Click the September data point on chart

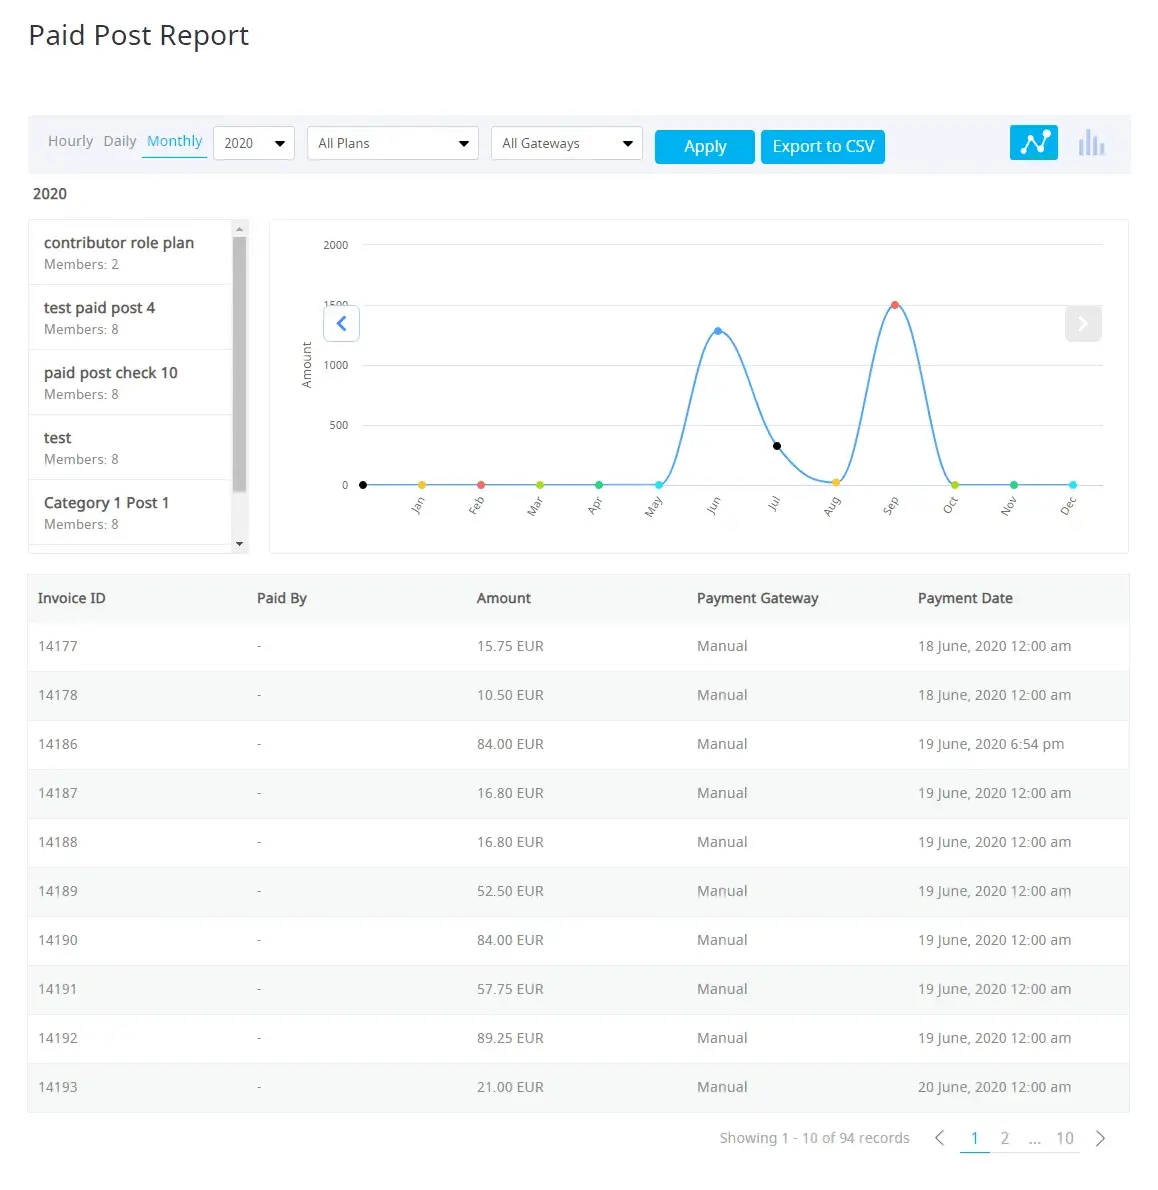[x=894, y=305]
